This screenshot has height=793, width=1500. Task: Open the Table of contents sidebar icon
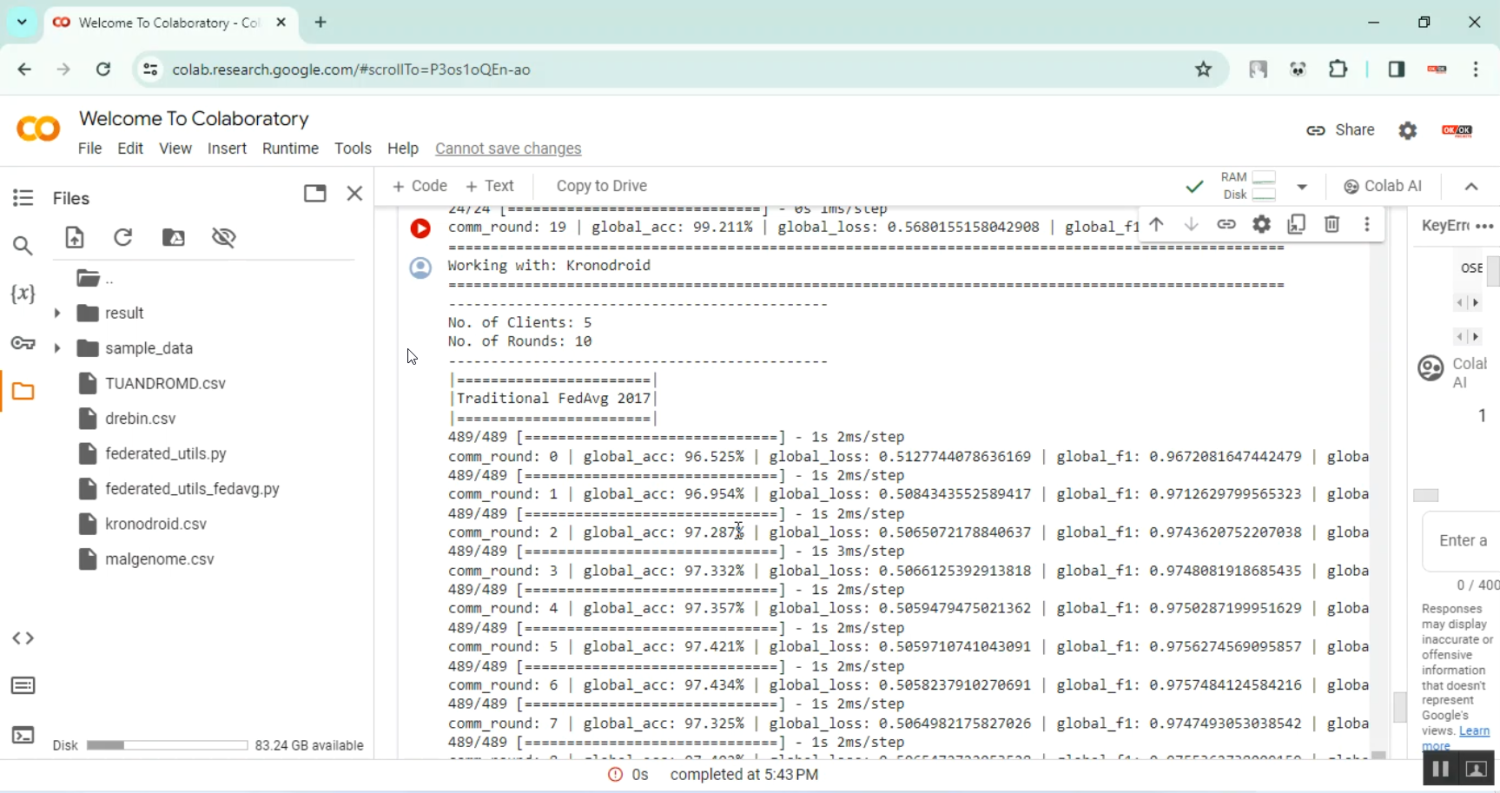tap(23, 198)
